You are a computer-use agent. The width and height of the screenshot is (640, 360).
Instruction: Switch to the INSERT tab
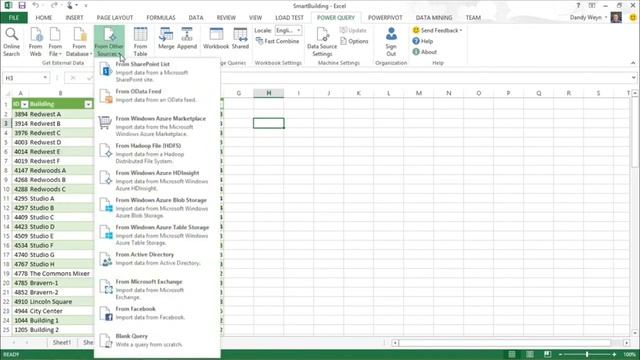74,18
